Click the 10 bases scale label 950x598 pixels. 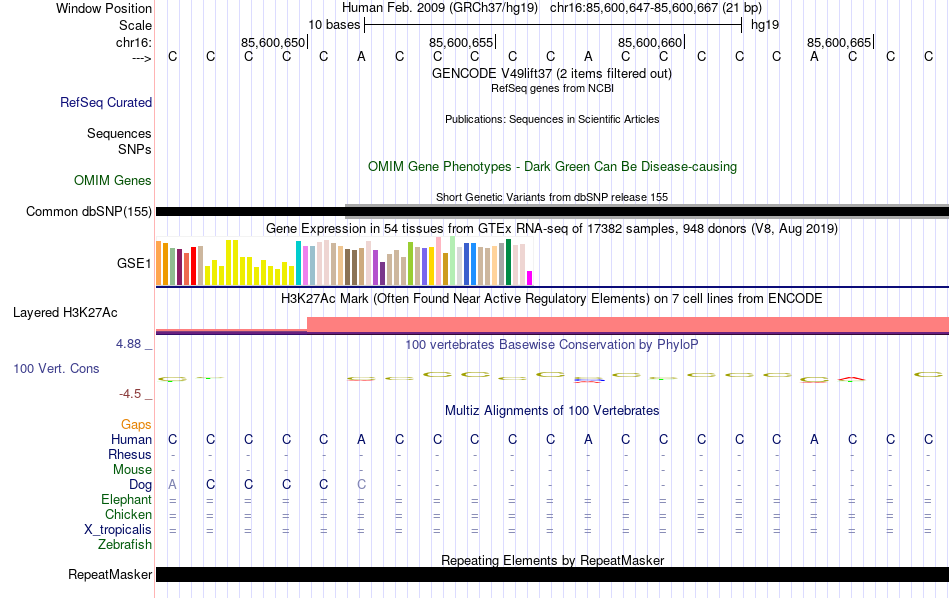tap(334, 25)
